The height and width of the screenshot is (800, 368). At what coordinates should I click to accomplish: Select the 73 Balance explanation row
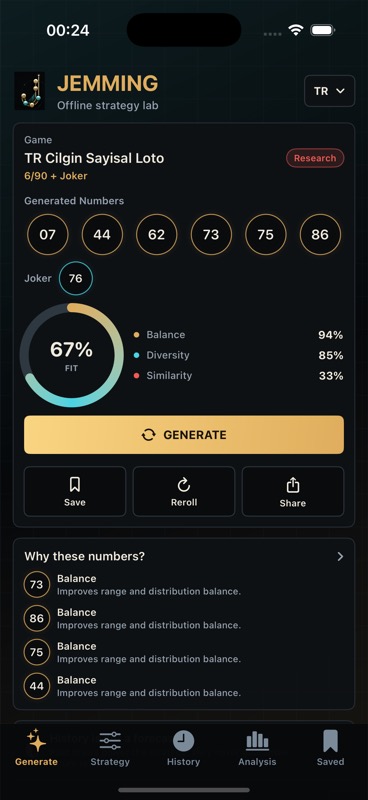click(x=184, y=585)
